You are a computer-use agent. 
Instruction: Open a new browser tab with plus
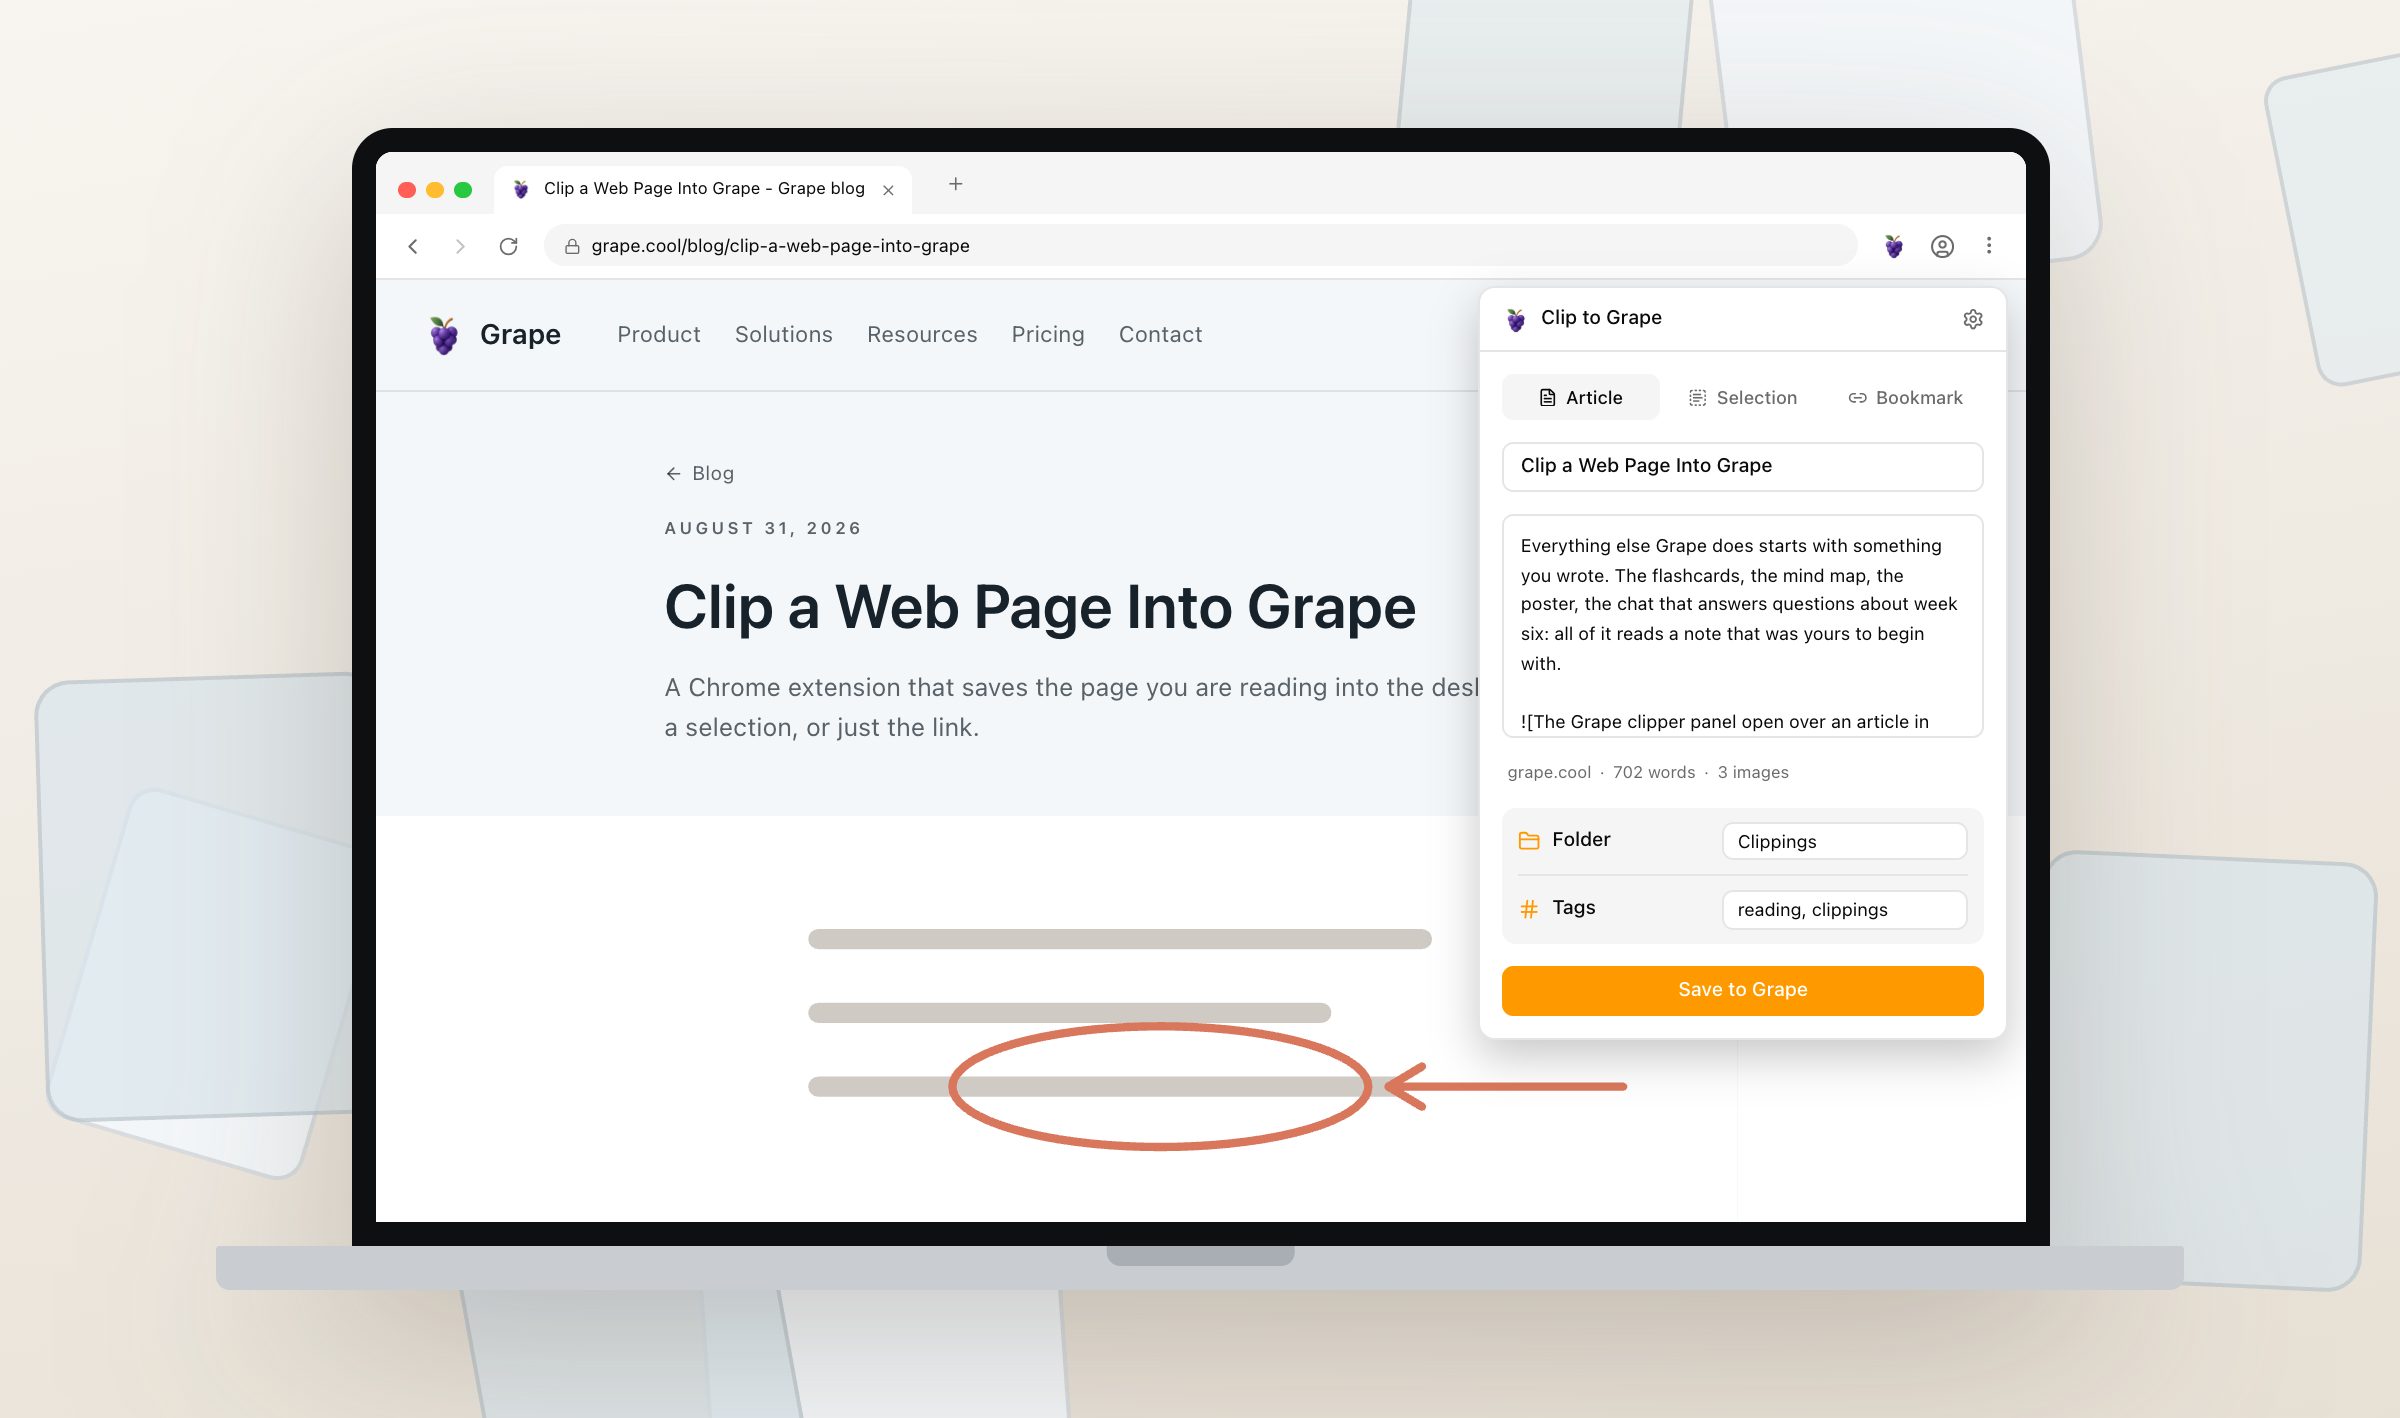click(955, 184)
